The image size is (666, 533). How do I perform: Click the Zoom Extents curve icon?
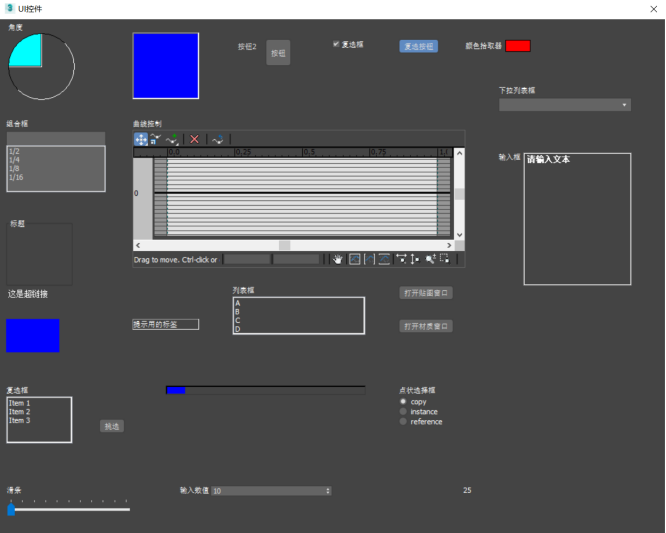coord(355,259)
